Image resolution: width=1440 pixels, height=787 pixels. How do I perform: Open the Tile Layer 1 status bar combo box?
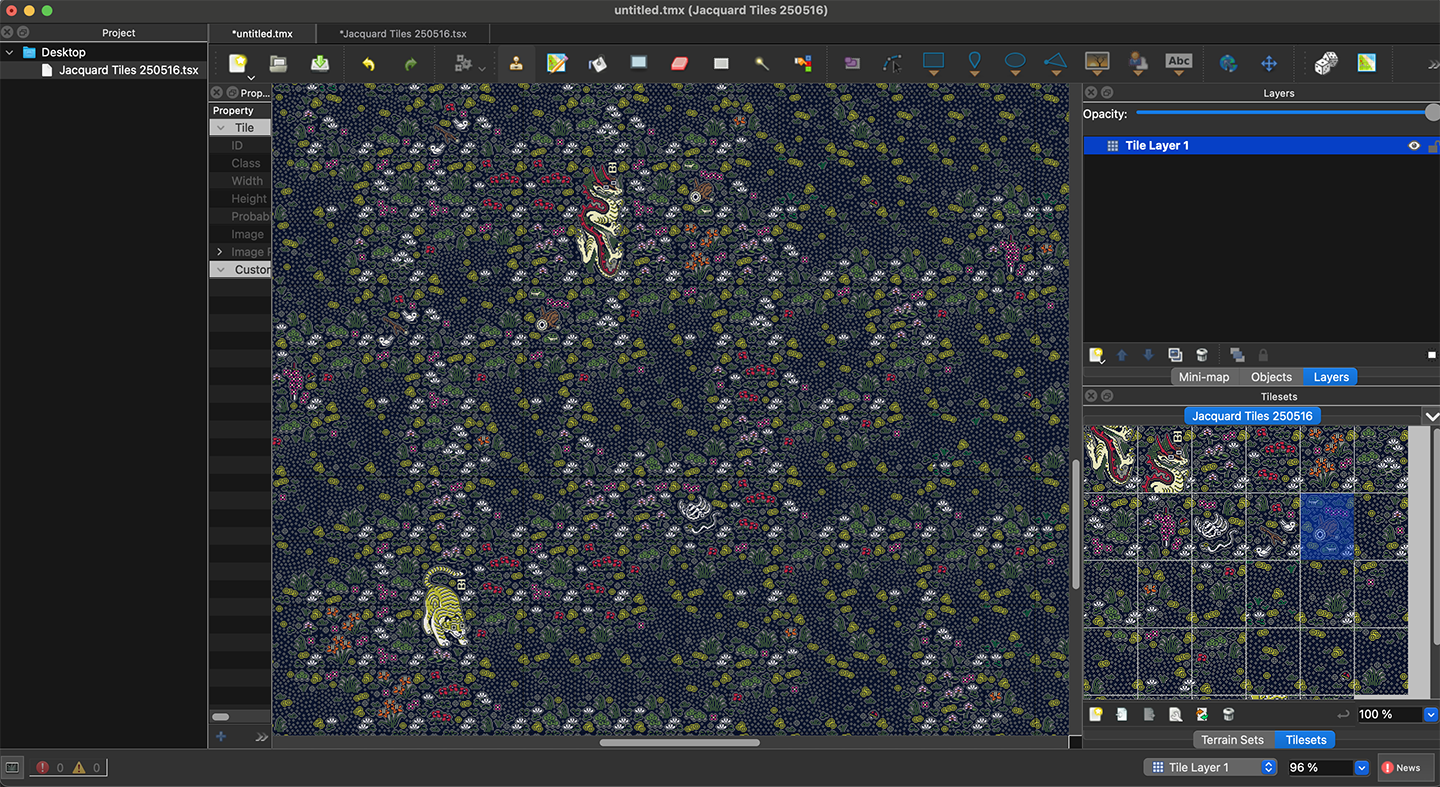[1210, 767]
